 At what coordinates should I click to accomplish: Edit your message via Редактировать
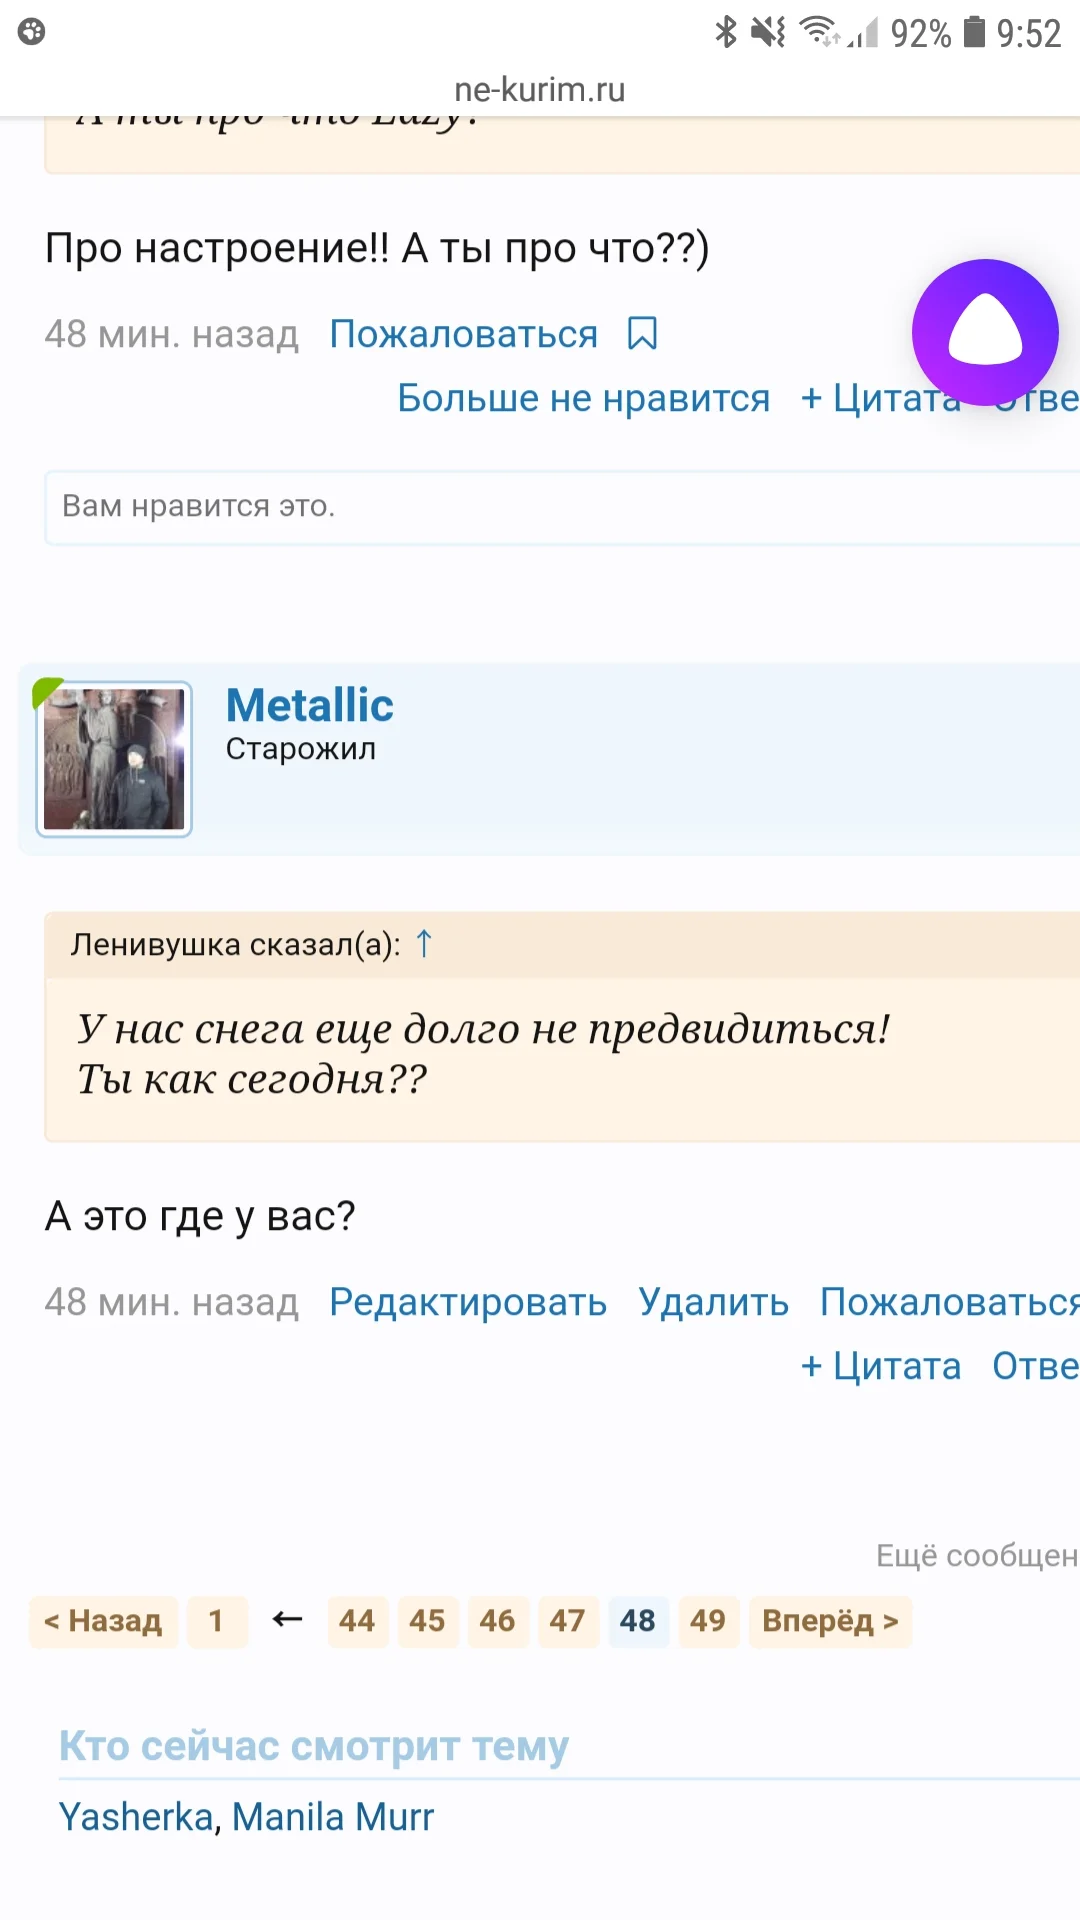(x=467, y=1302)
